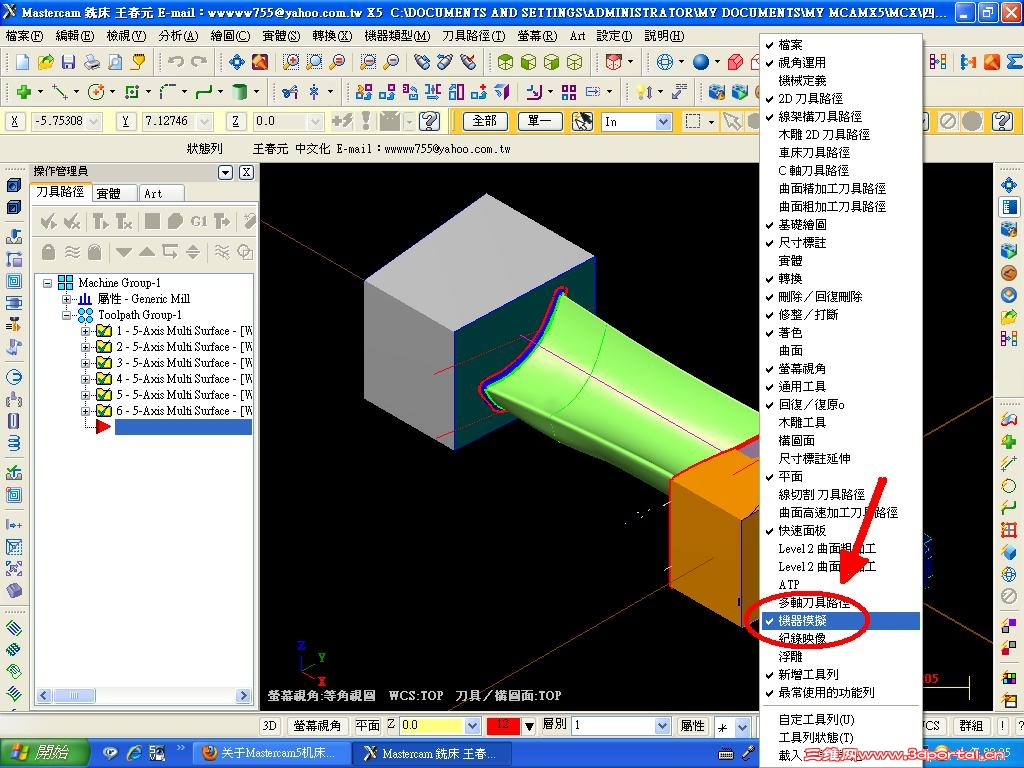The height and width of the screenshot is (768, 1024).
Task: Save the file using the floppy disk icon
Action: pos(69,62)
